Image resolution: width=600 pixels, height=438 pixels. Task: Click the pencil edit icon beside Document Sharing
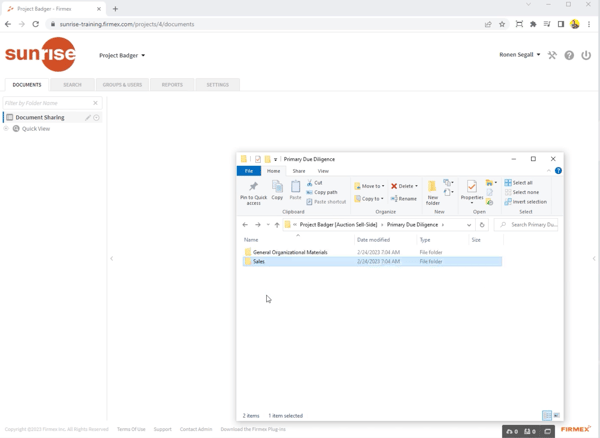click(x=88, y=117)
